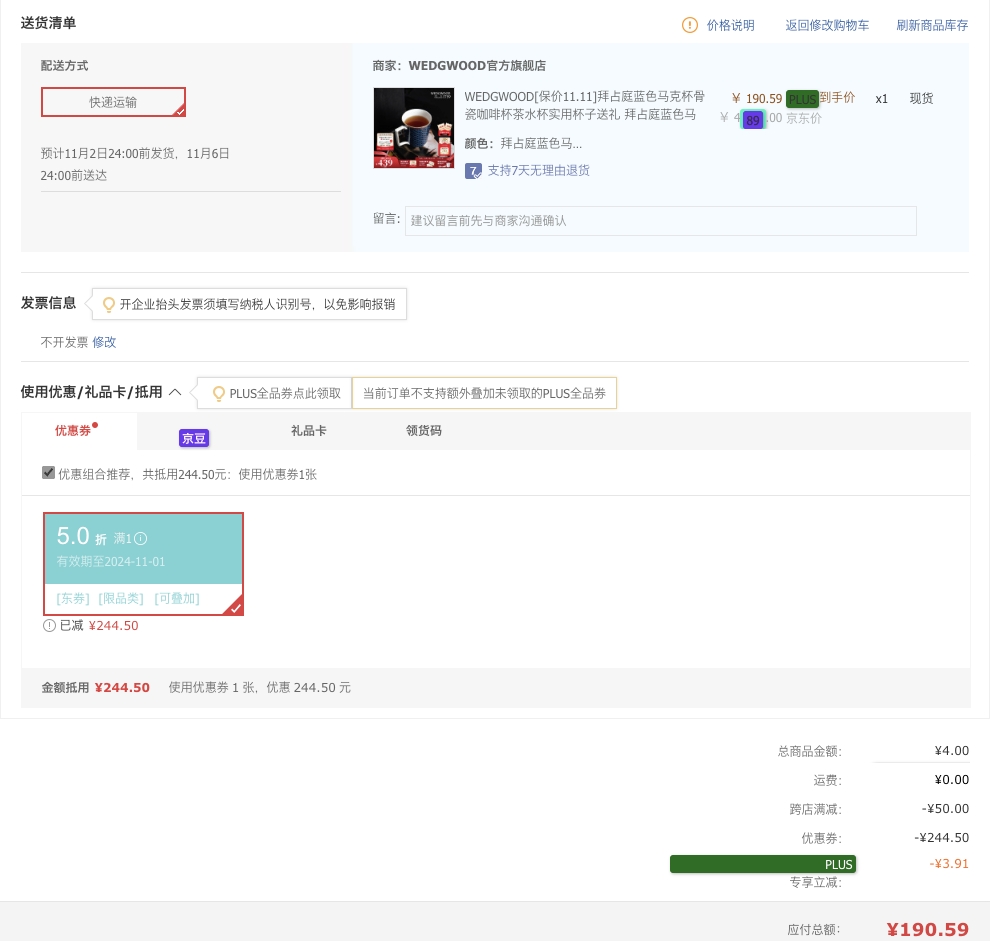Click the coupon tags 东券 限品类 可叠加
Viewport: 991px width, 941px height.
[128, 598]
